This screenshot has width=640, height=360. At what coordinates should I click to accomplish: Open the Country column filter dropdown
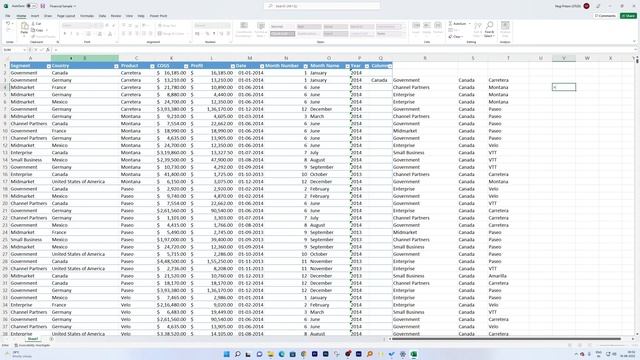click(116, 66)
